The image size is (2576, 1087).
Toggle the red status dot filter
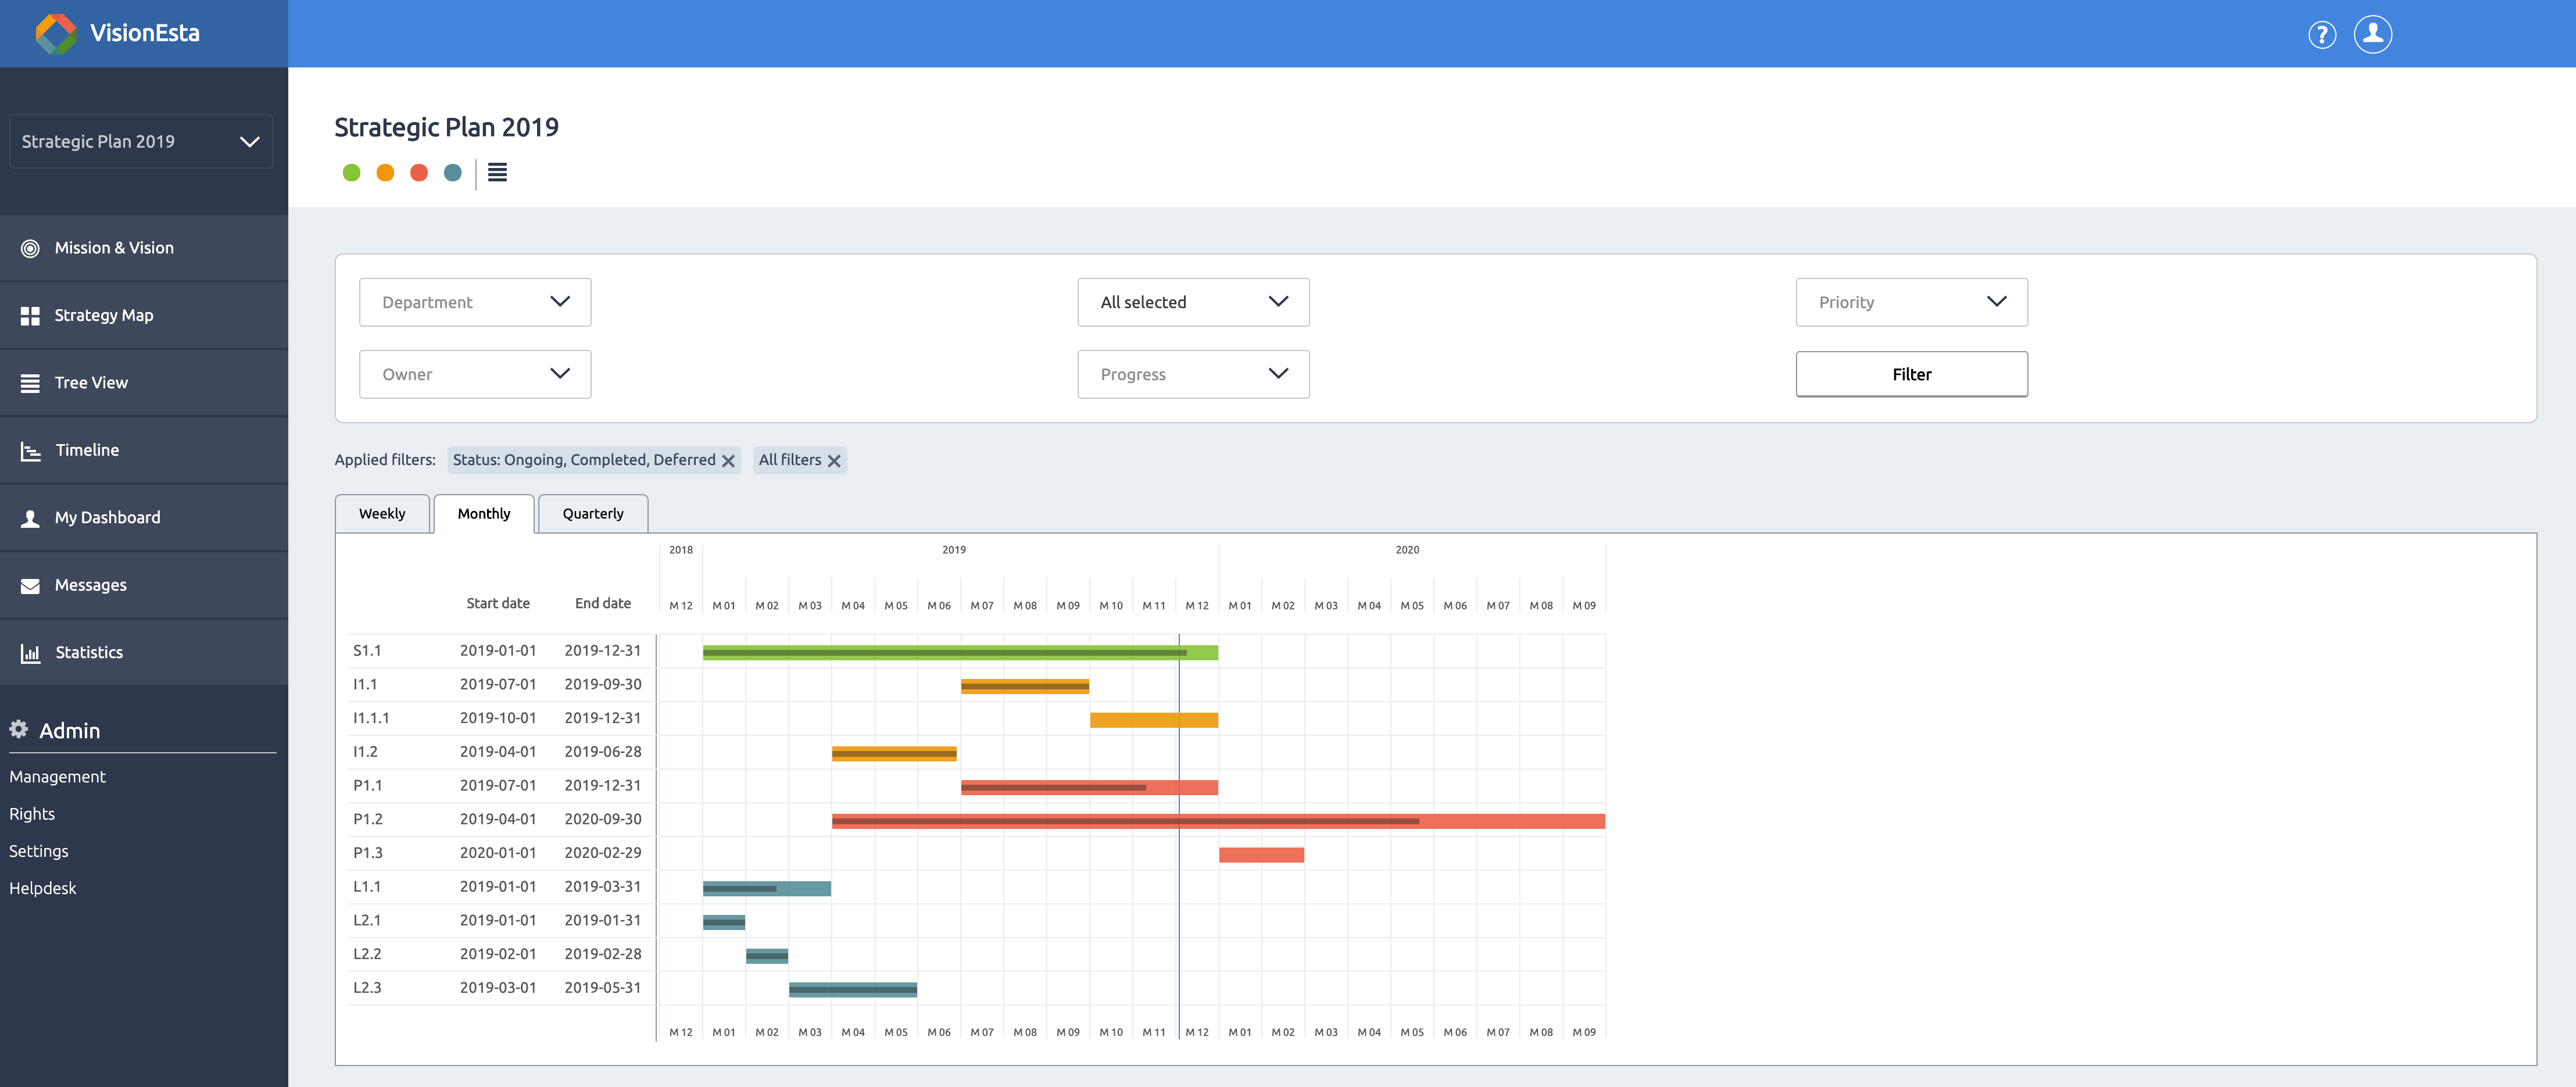[x=419, y=173]
